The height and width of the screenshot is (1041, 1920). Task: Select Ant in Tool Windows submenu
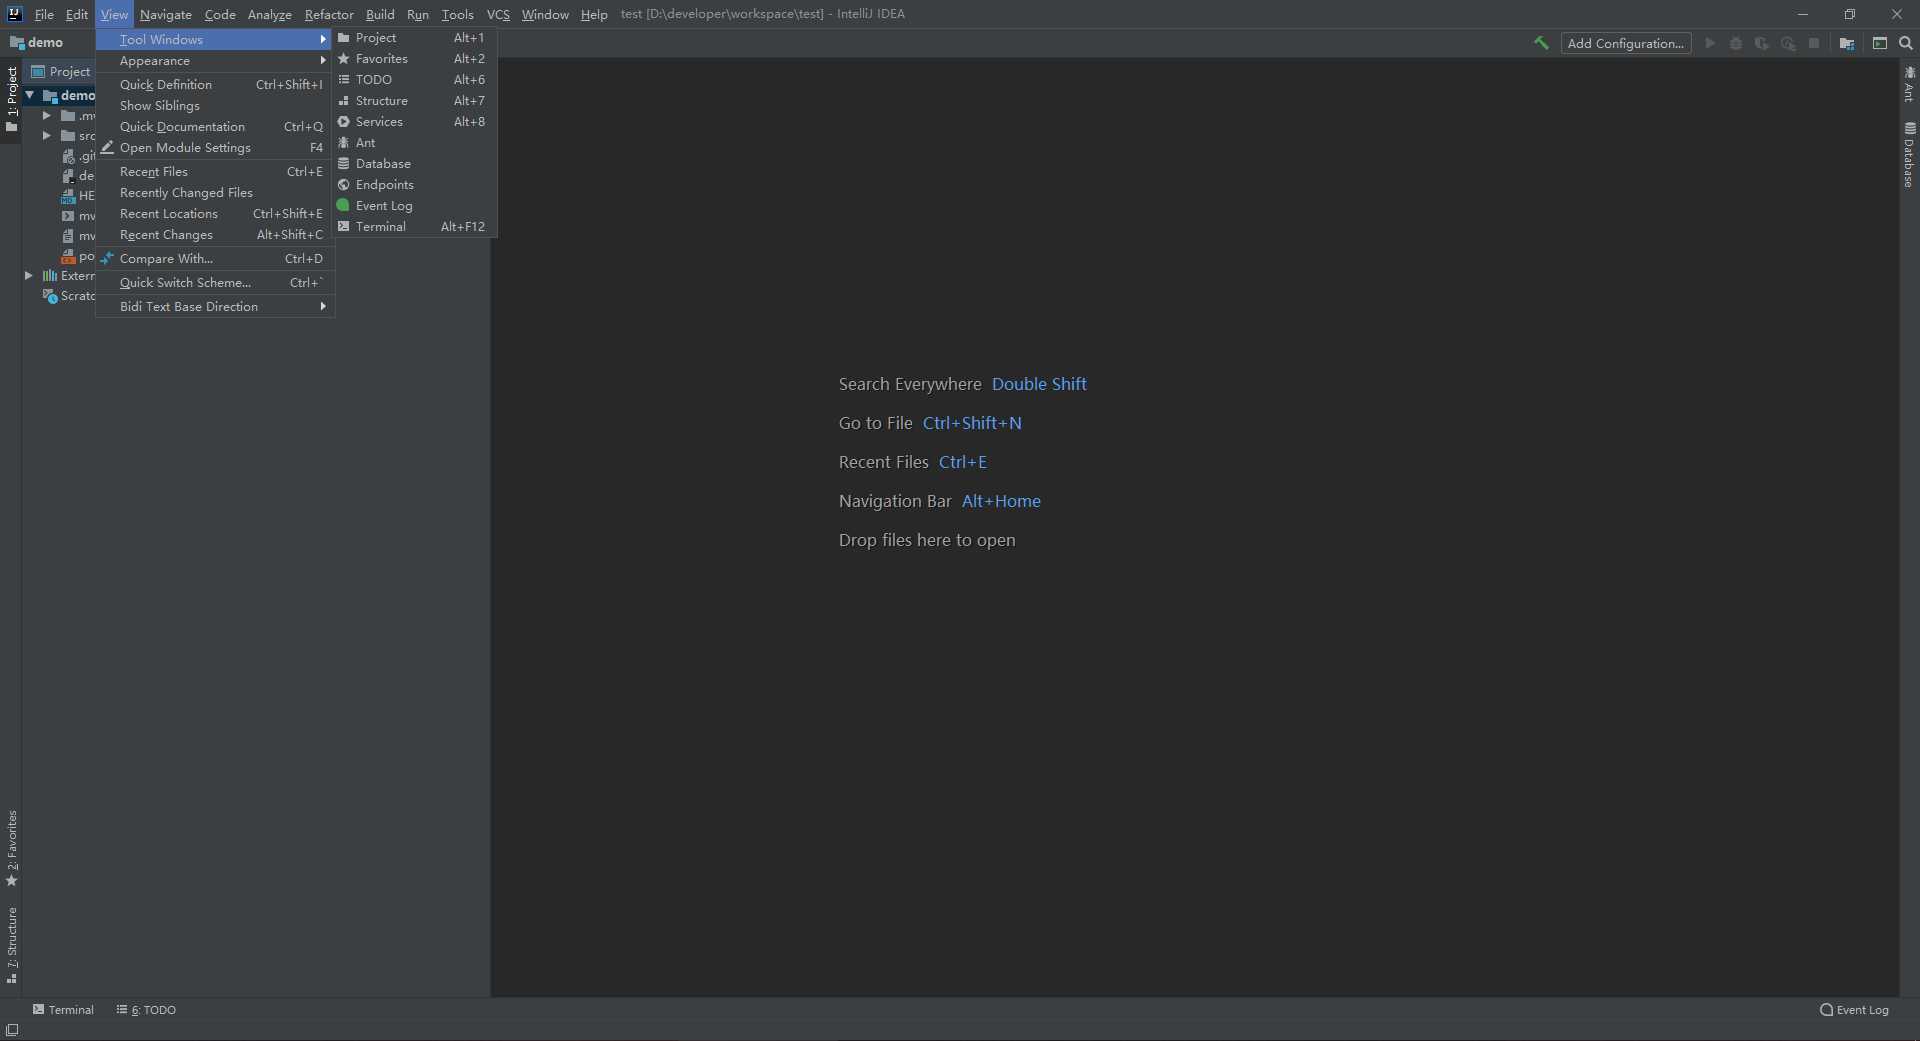pyautogui.click(x=414, y=143)
